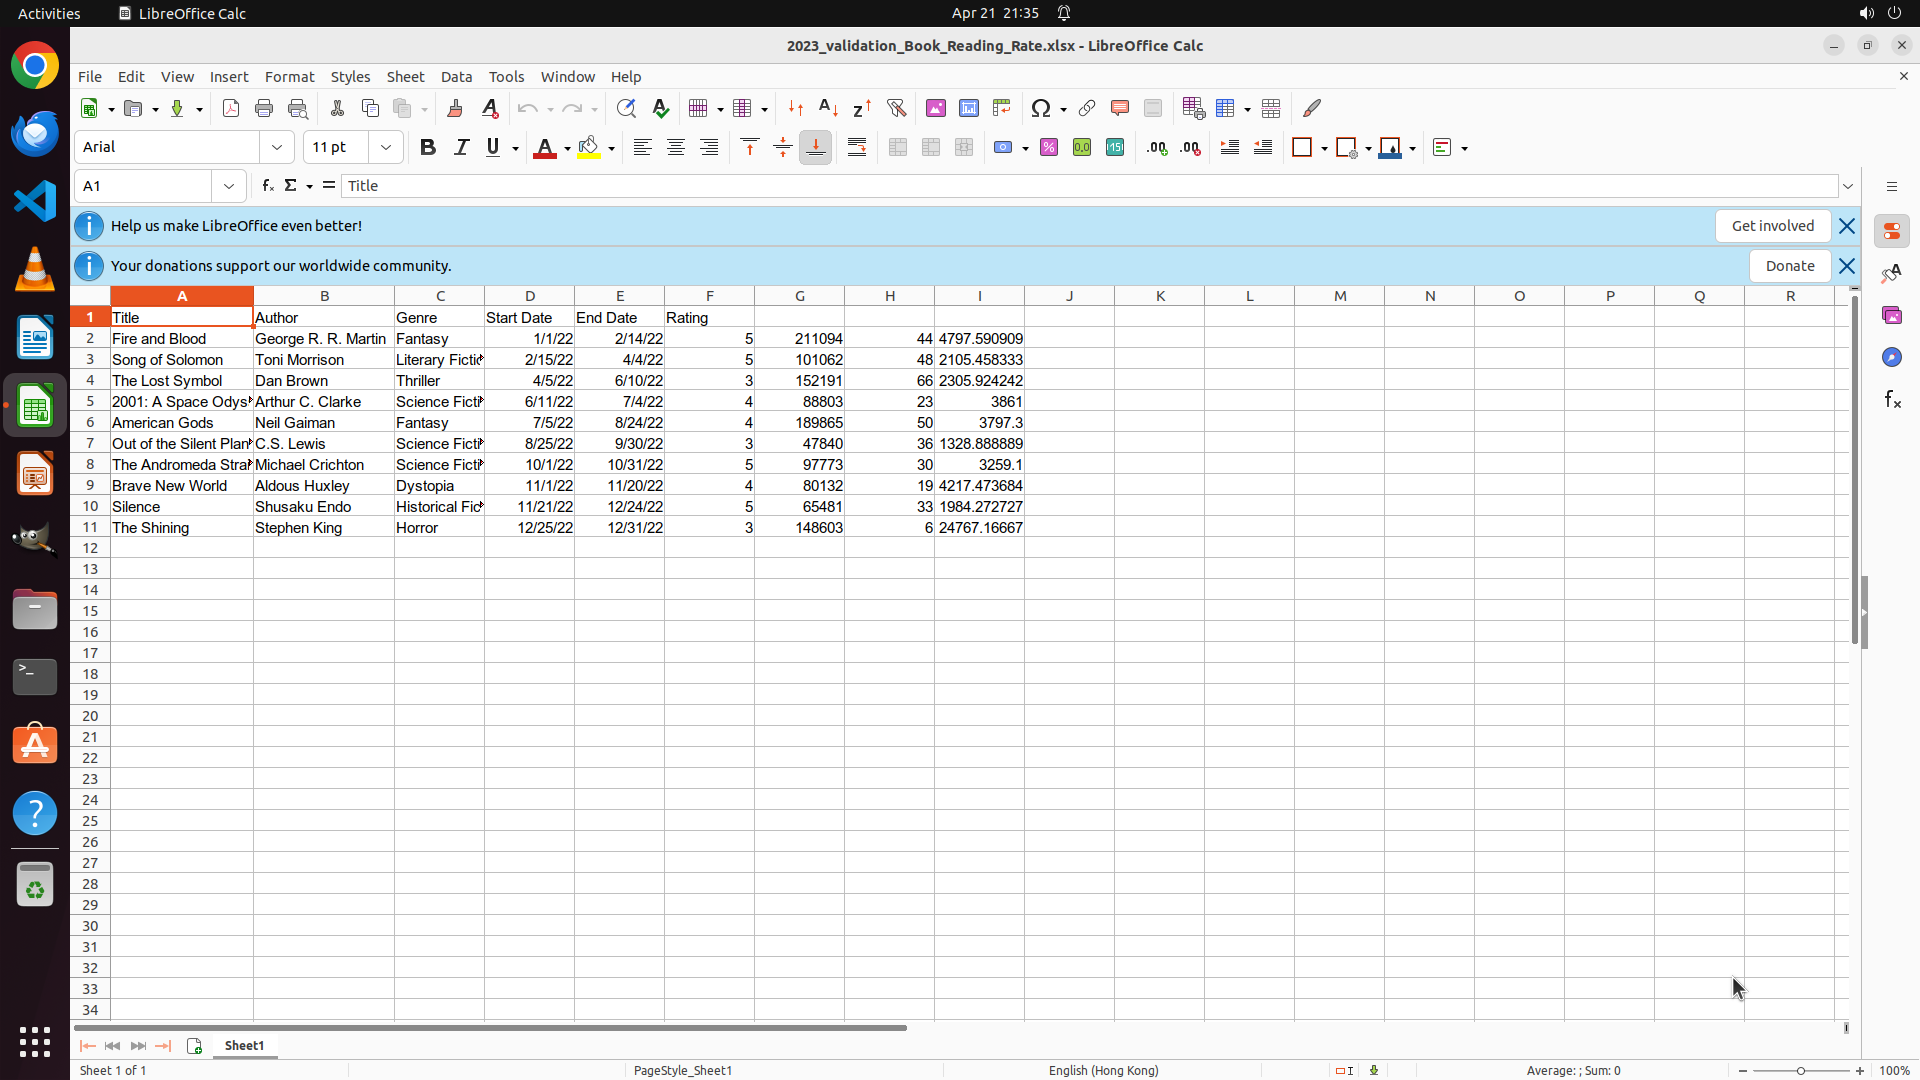Open the Insert Special Character tool
The width and height of the screenshot is (1920, 1080).
pos(1041,108)
